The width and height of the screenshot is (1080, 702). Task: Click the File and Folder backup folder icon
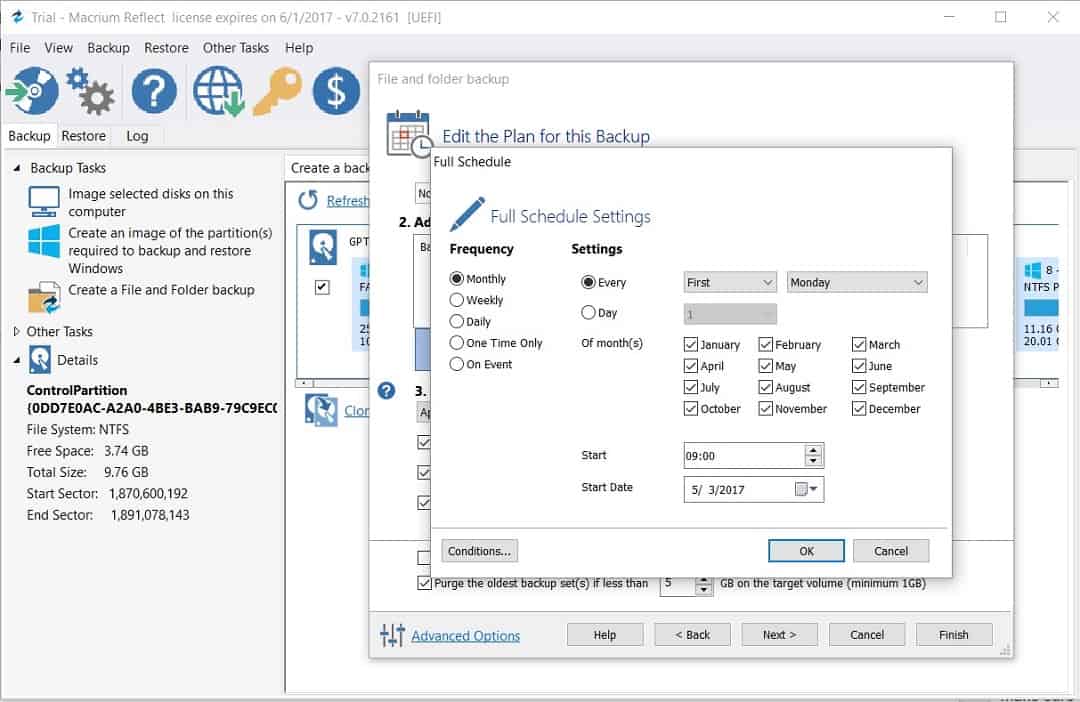coord(43,297)
